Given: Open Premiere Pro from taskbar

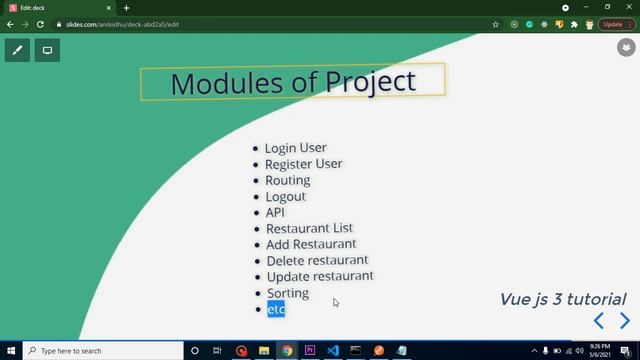Looking at the screenshot, I should [310, 351].
